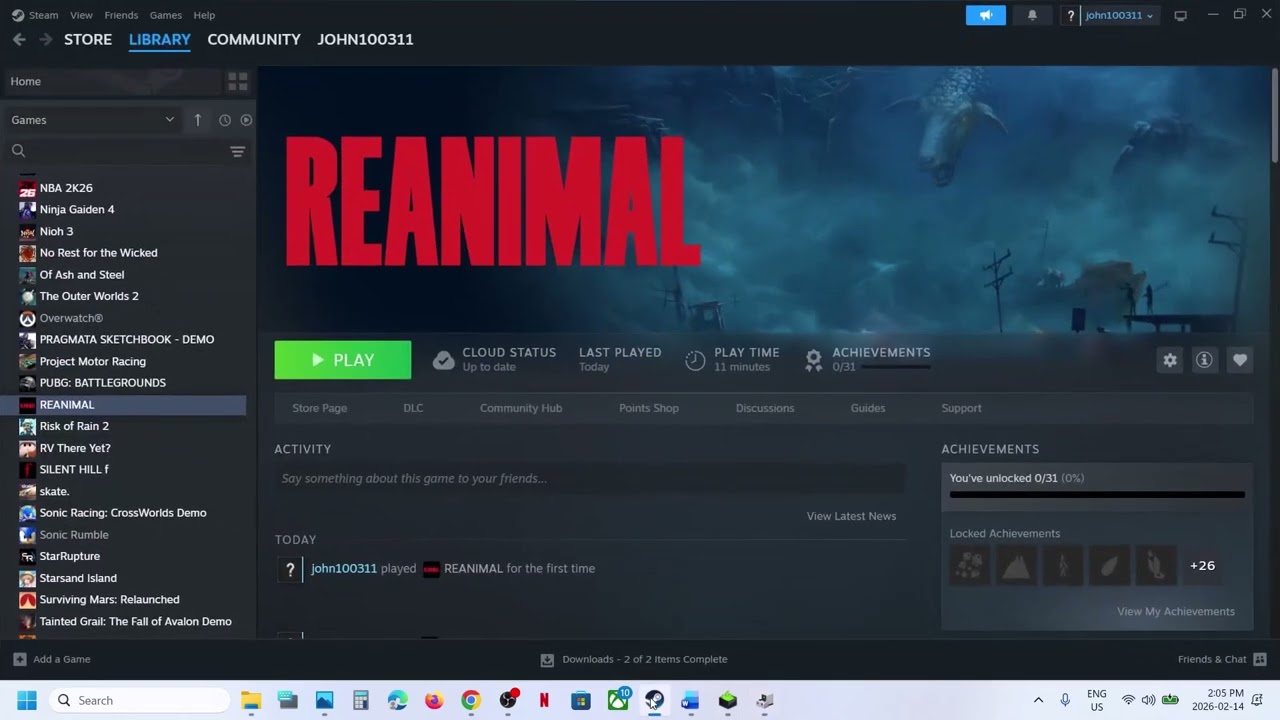The width and height of the screenshot is (1280, 720).
Task: Open the john100311 account dropdown
Action: pyautogui.click(x=1119, y=15)
